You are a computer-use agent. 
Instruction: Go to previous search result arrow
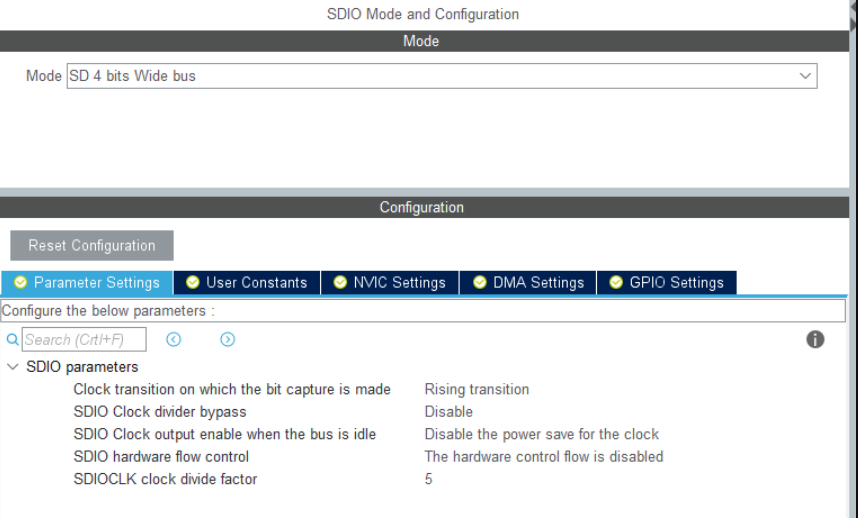tap(174, 340)
